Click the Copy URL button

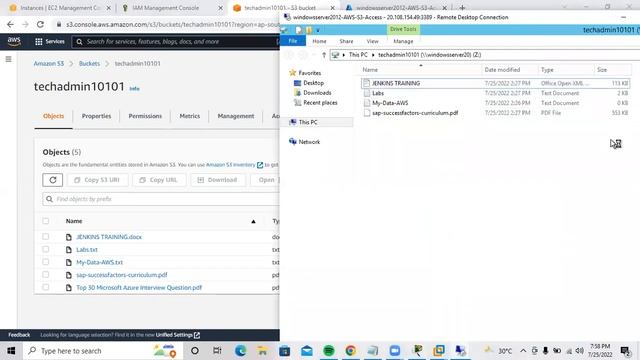pyautogui.click(x=159, y=180)
